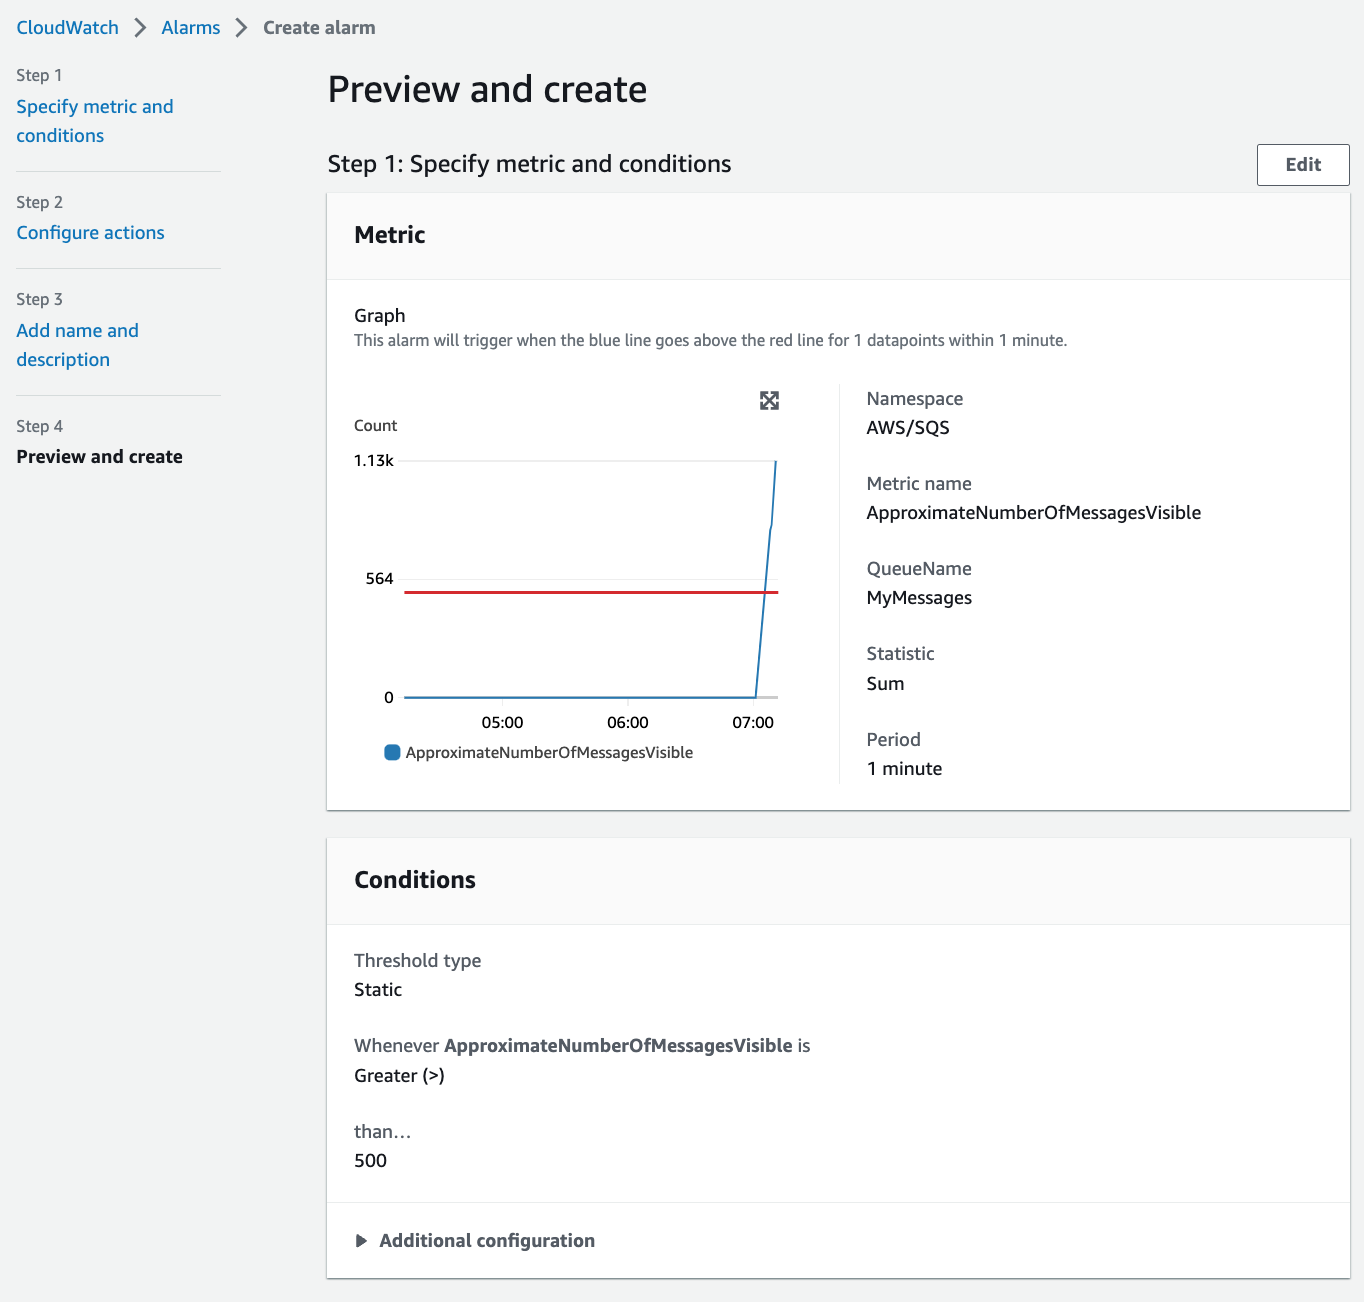Click the Static threshold type value
The image size is (1364, 1302).
378,989
